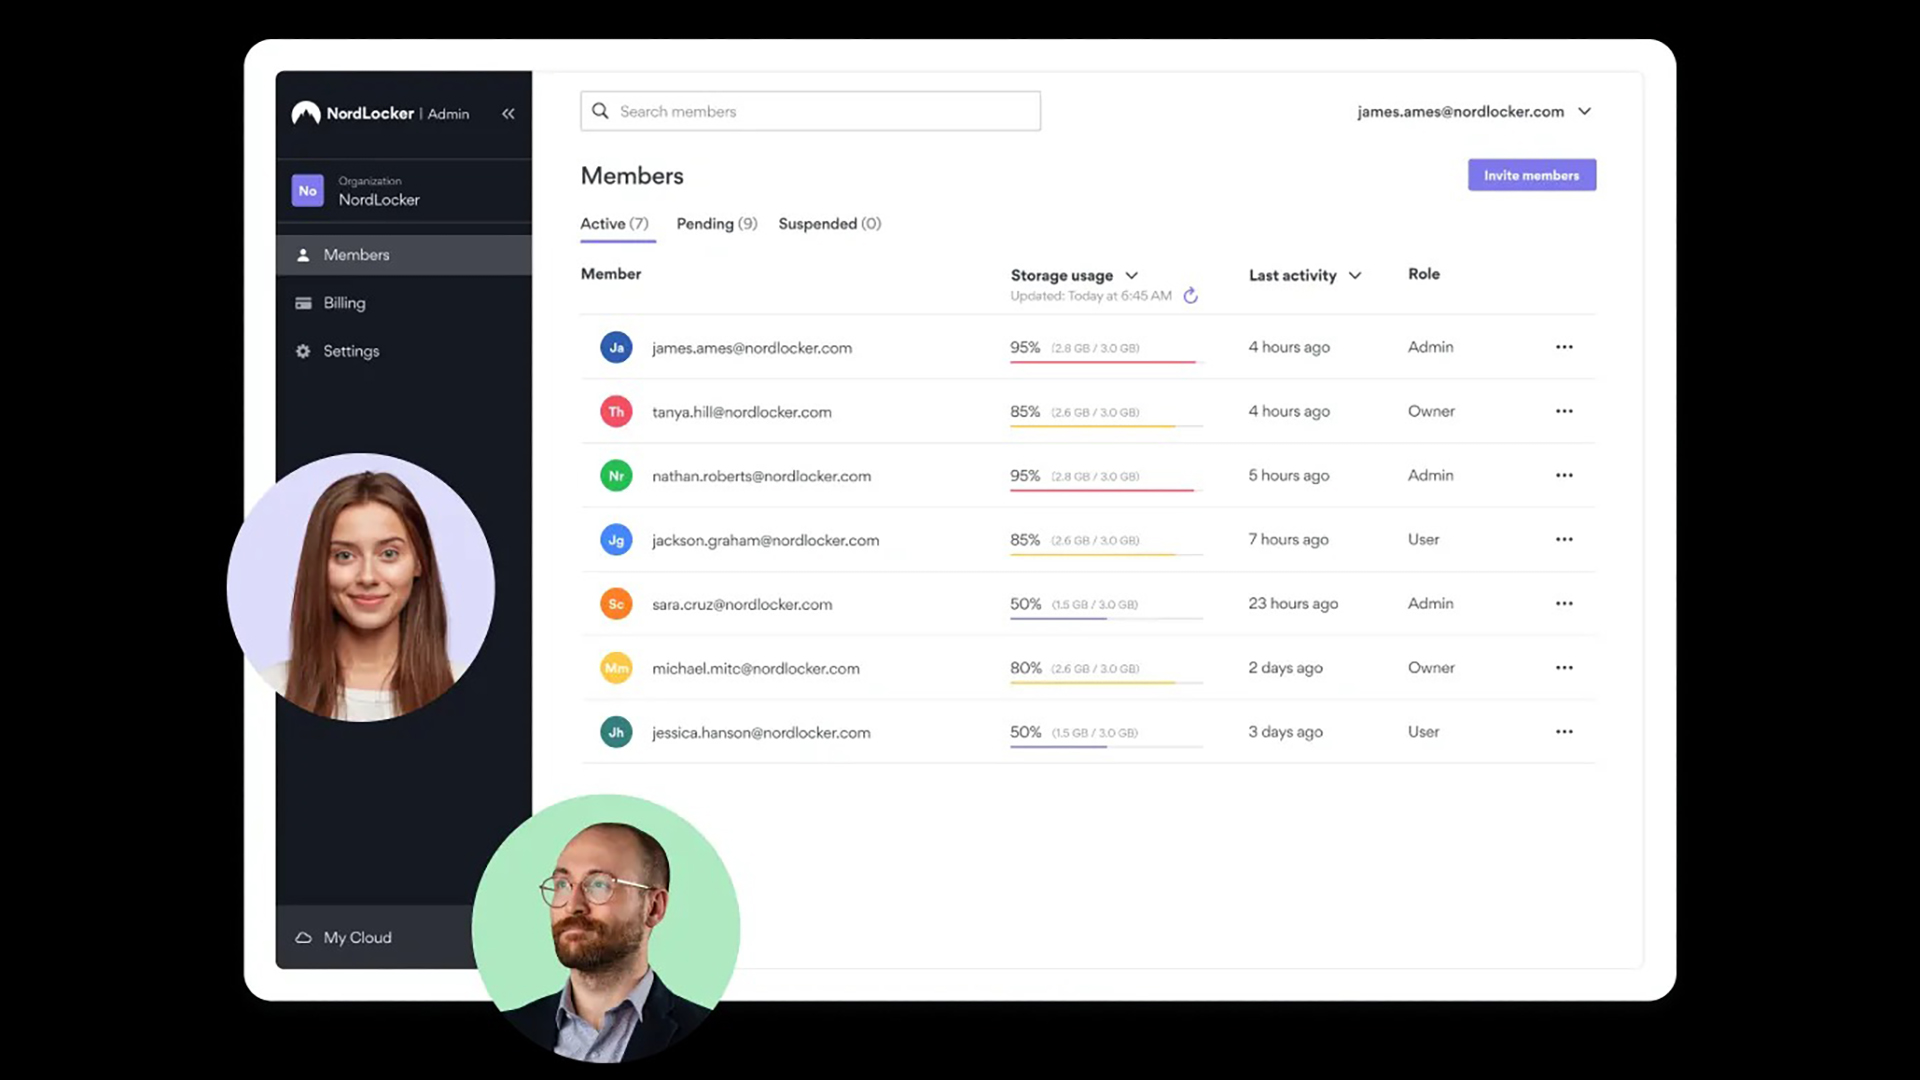
Task: Click 23 hours ago activity value
Action: 1293,603
